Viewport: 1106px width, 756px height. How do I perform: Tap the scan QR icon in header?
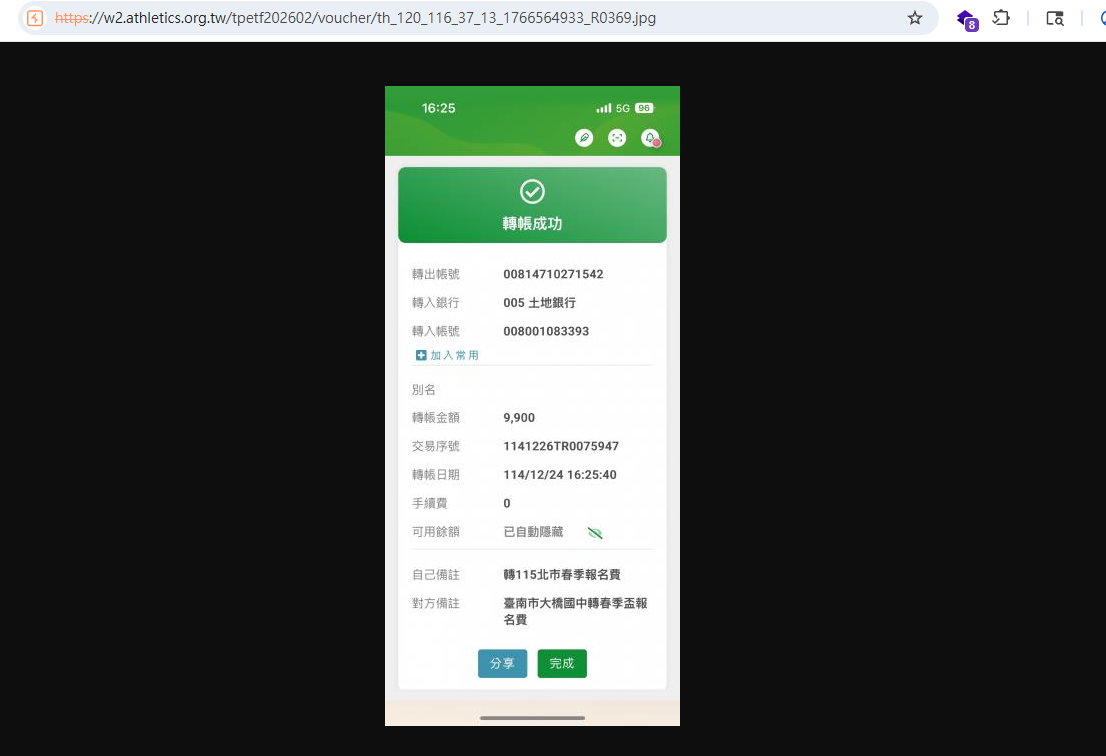617,138
